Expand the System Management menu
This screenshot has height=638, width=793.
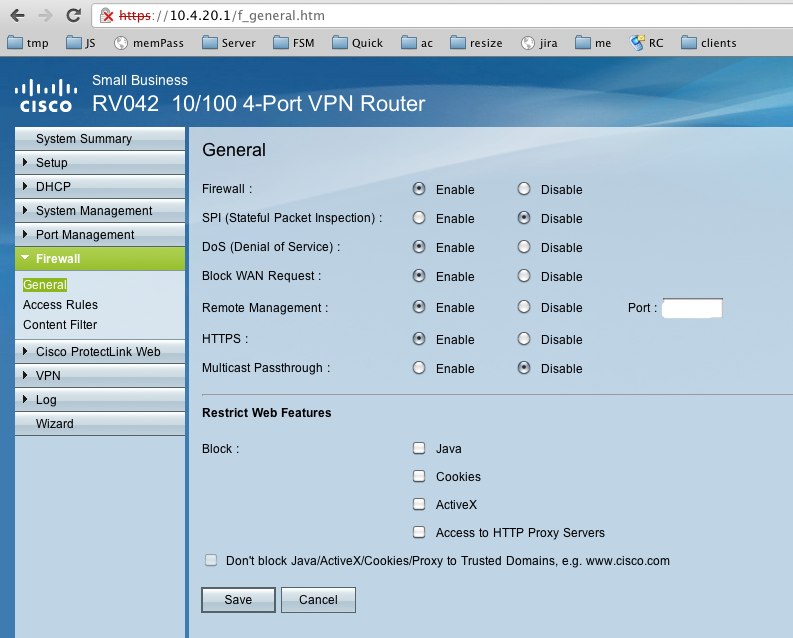100,211
